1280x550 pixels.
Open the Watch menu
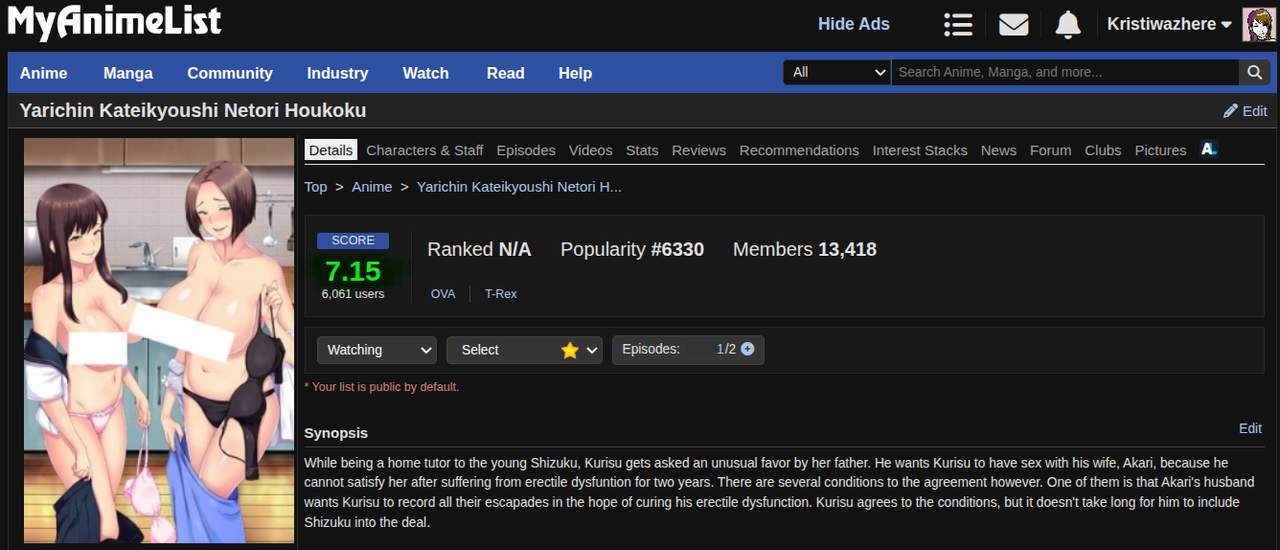[x=426, y=73]
